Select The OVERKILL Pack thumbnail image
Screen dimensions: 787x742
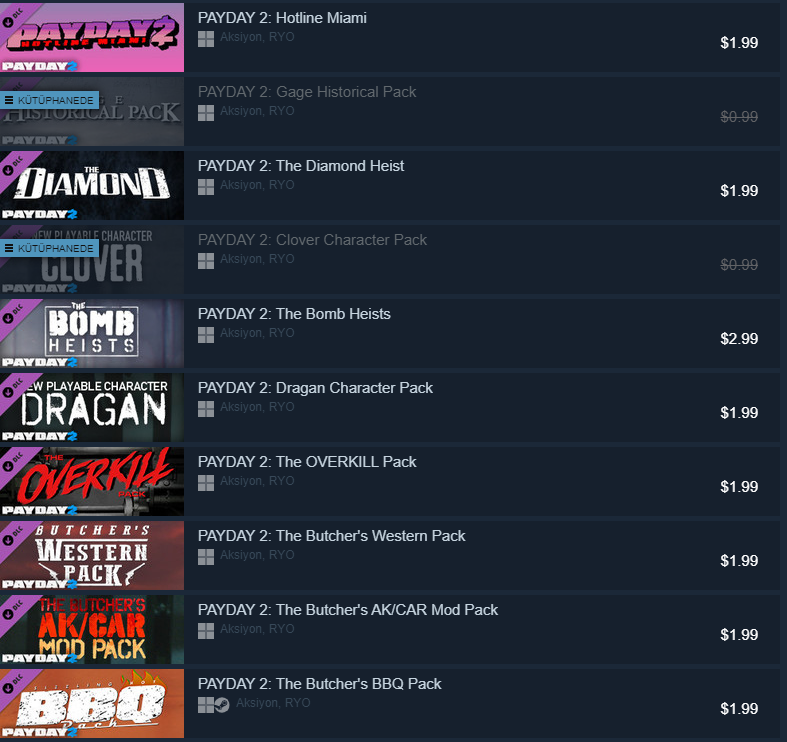(92, 481)
